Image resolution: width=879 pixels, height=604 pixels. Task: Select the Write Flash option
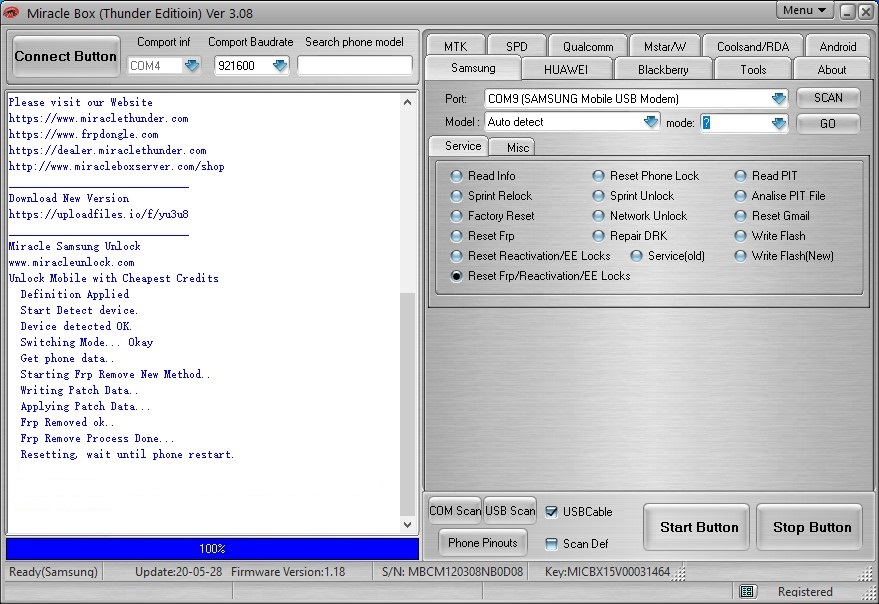click(x=741, y=236)
